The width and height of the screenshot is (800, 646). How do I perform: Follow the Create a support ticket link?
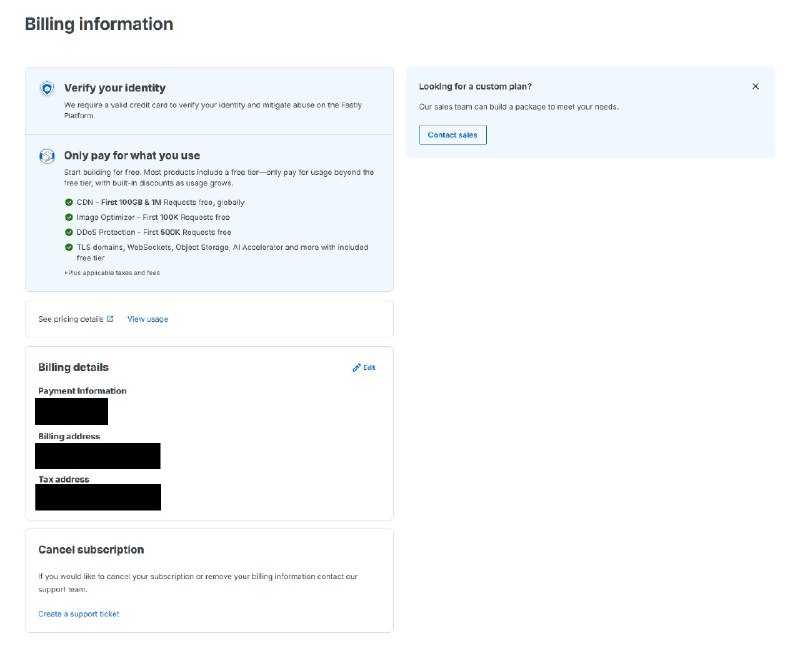(78, 614)
